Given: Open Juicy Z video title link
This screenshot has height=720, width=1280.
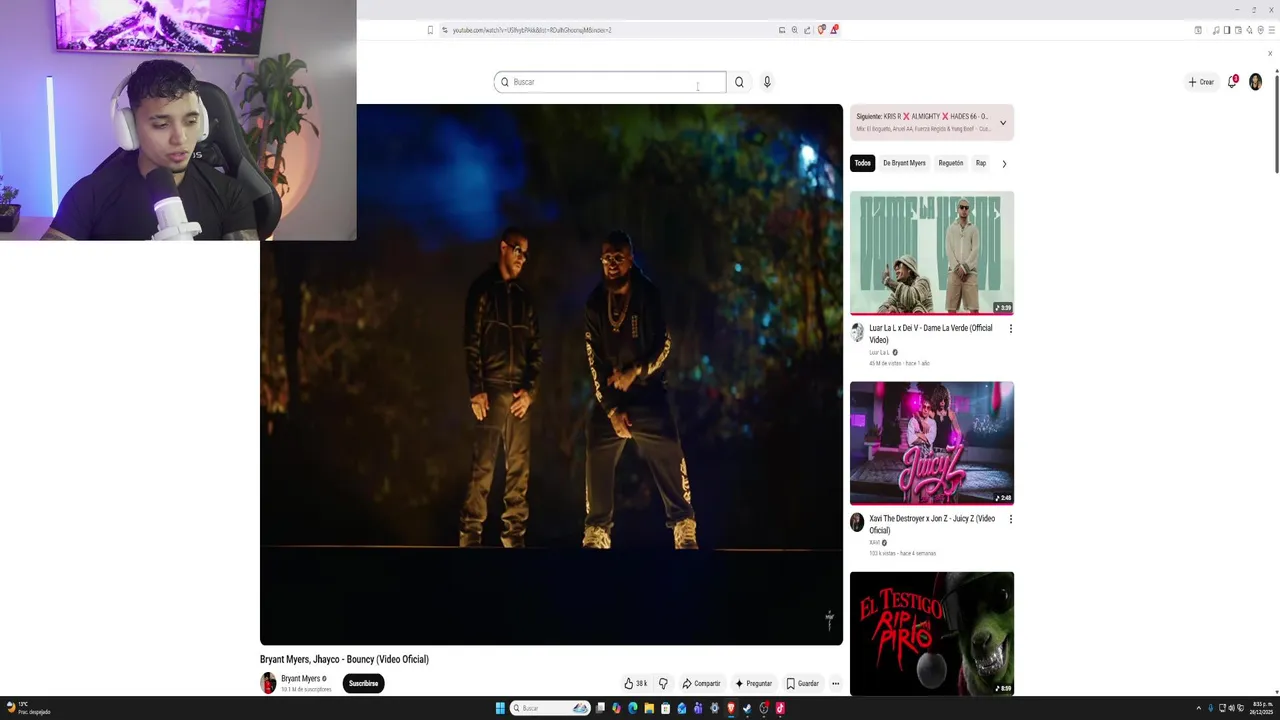Looking at the screenshot, I should click(x=932, y=524).
